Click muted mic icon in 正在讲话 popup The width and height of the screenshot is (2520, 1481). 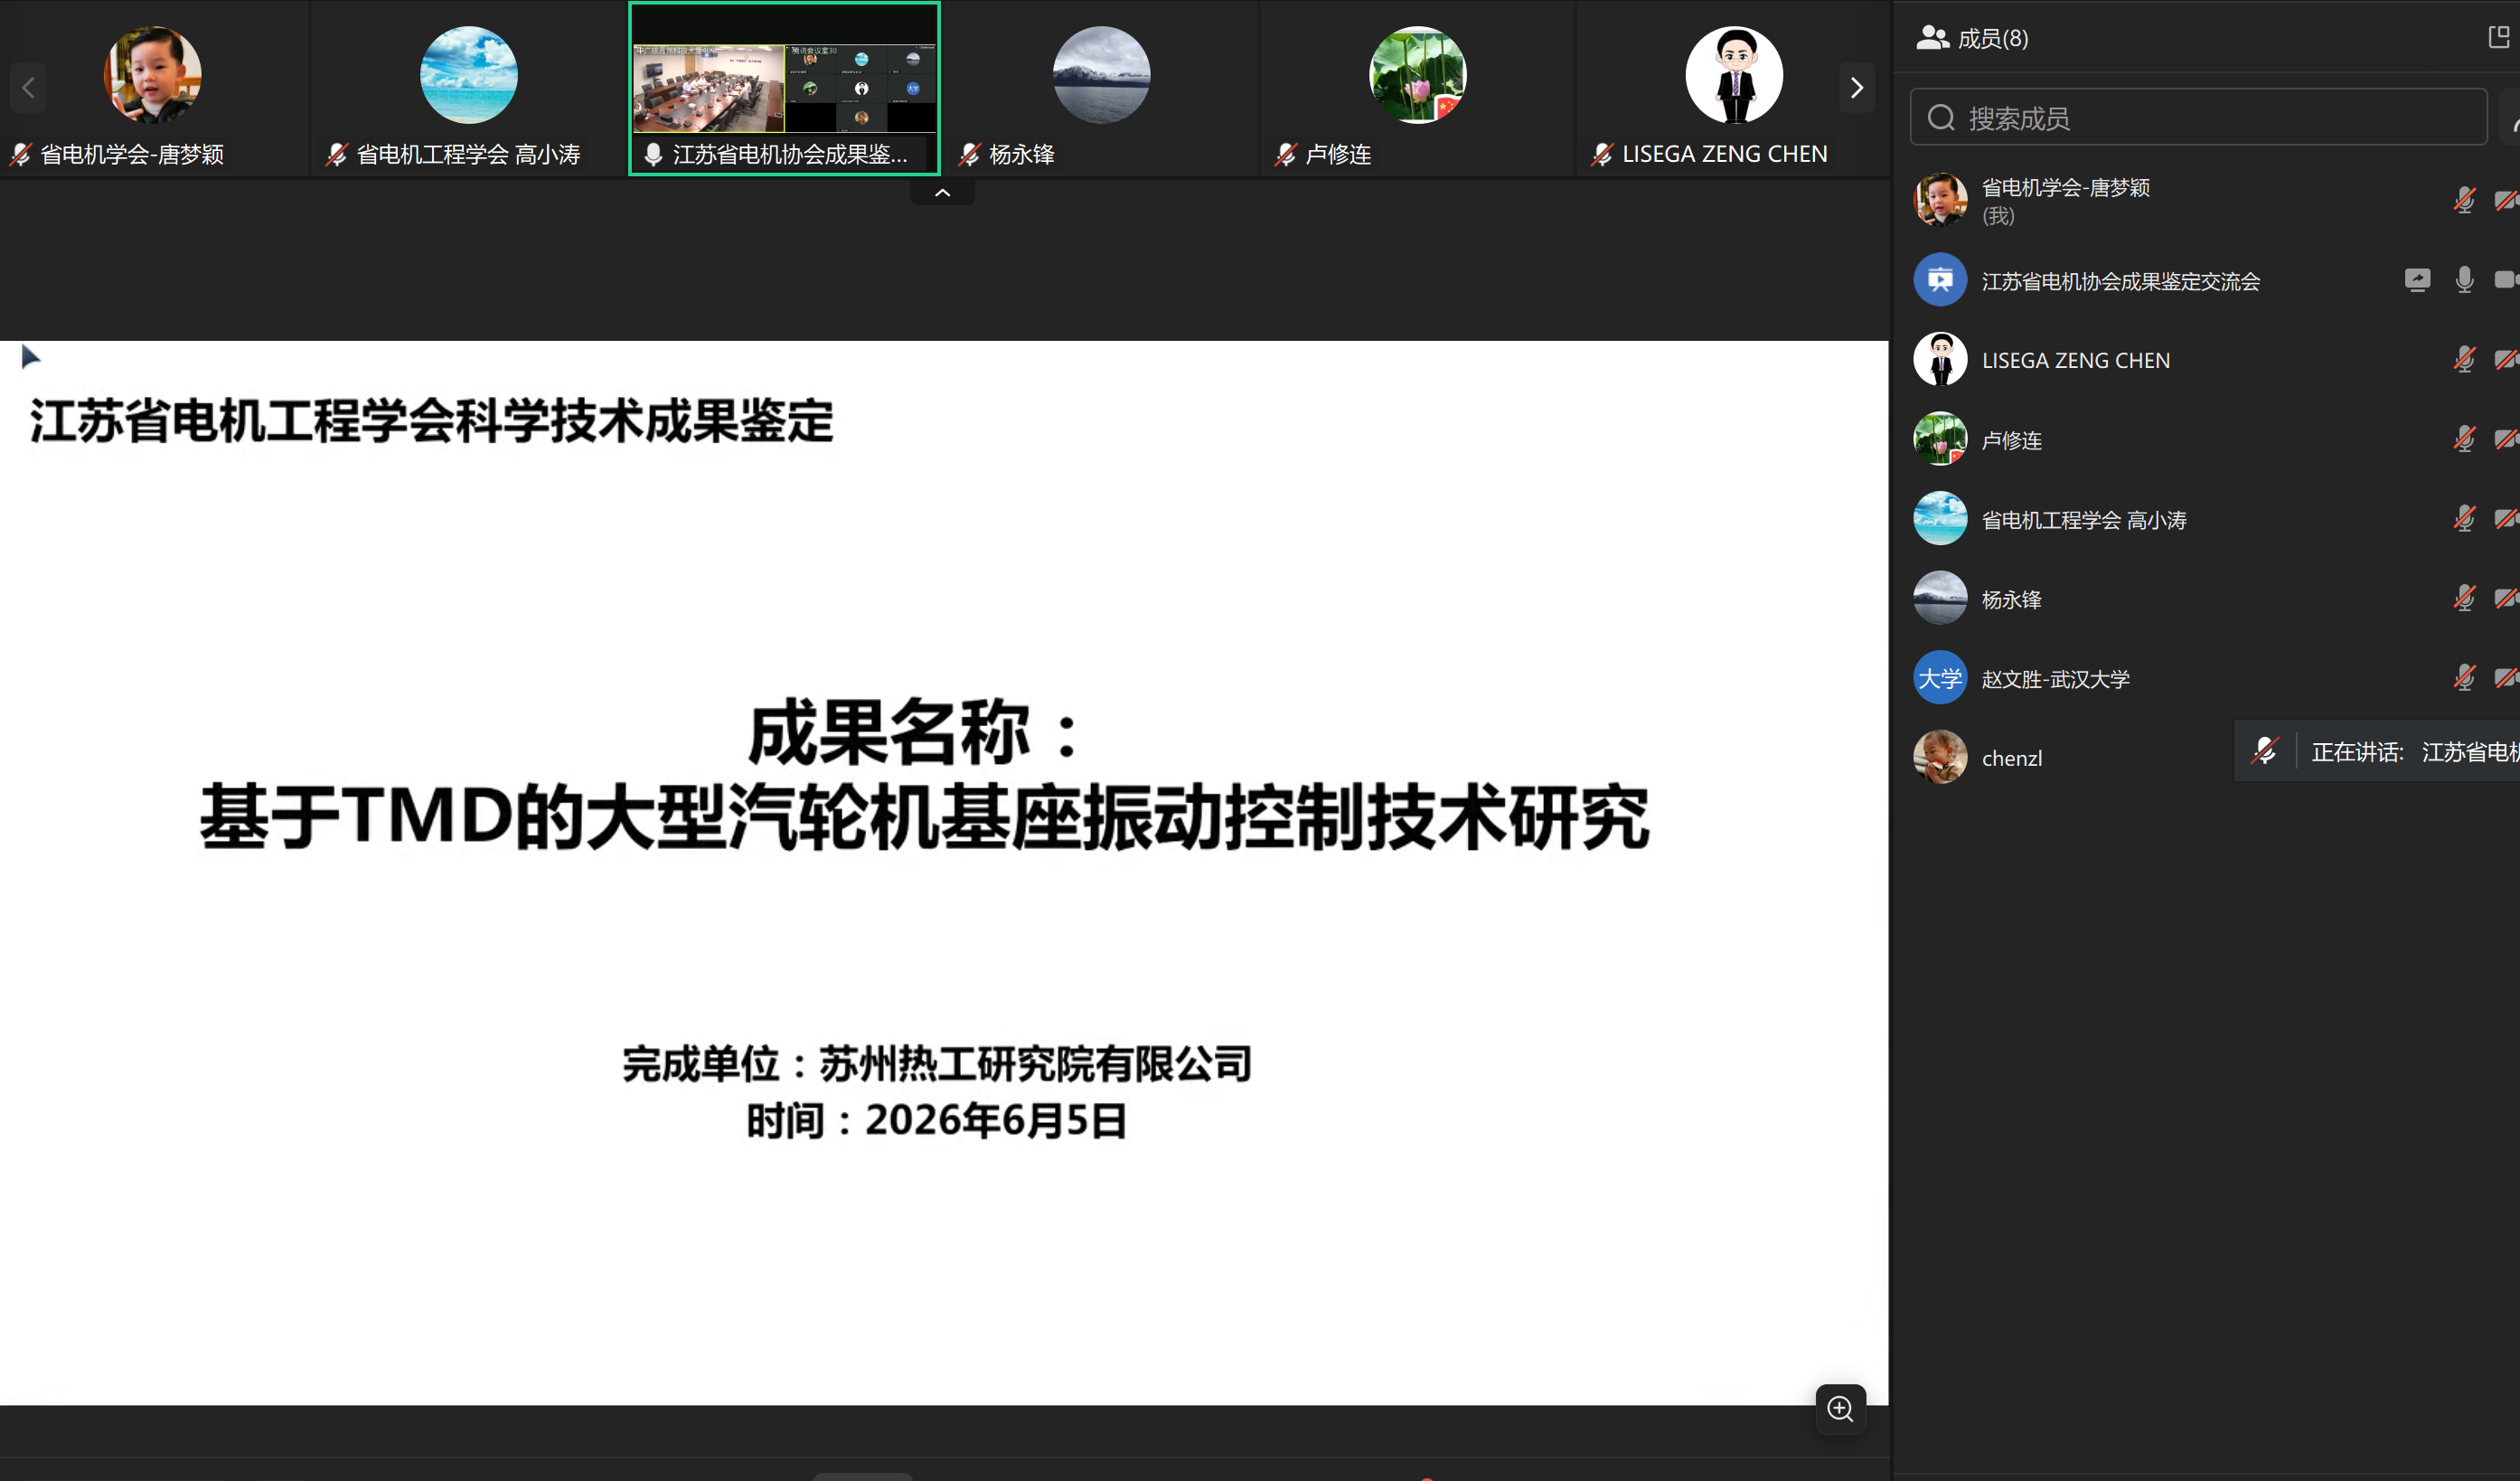(x=2265, y=750)
